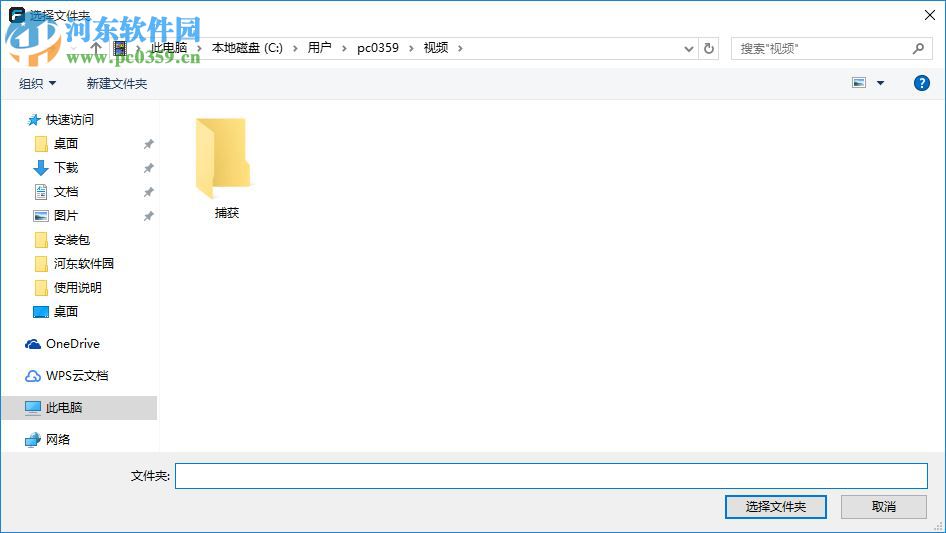
Task: Click pc0359 breadcrumb in address bar
Action: (x=378, y=48)
